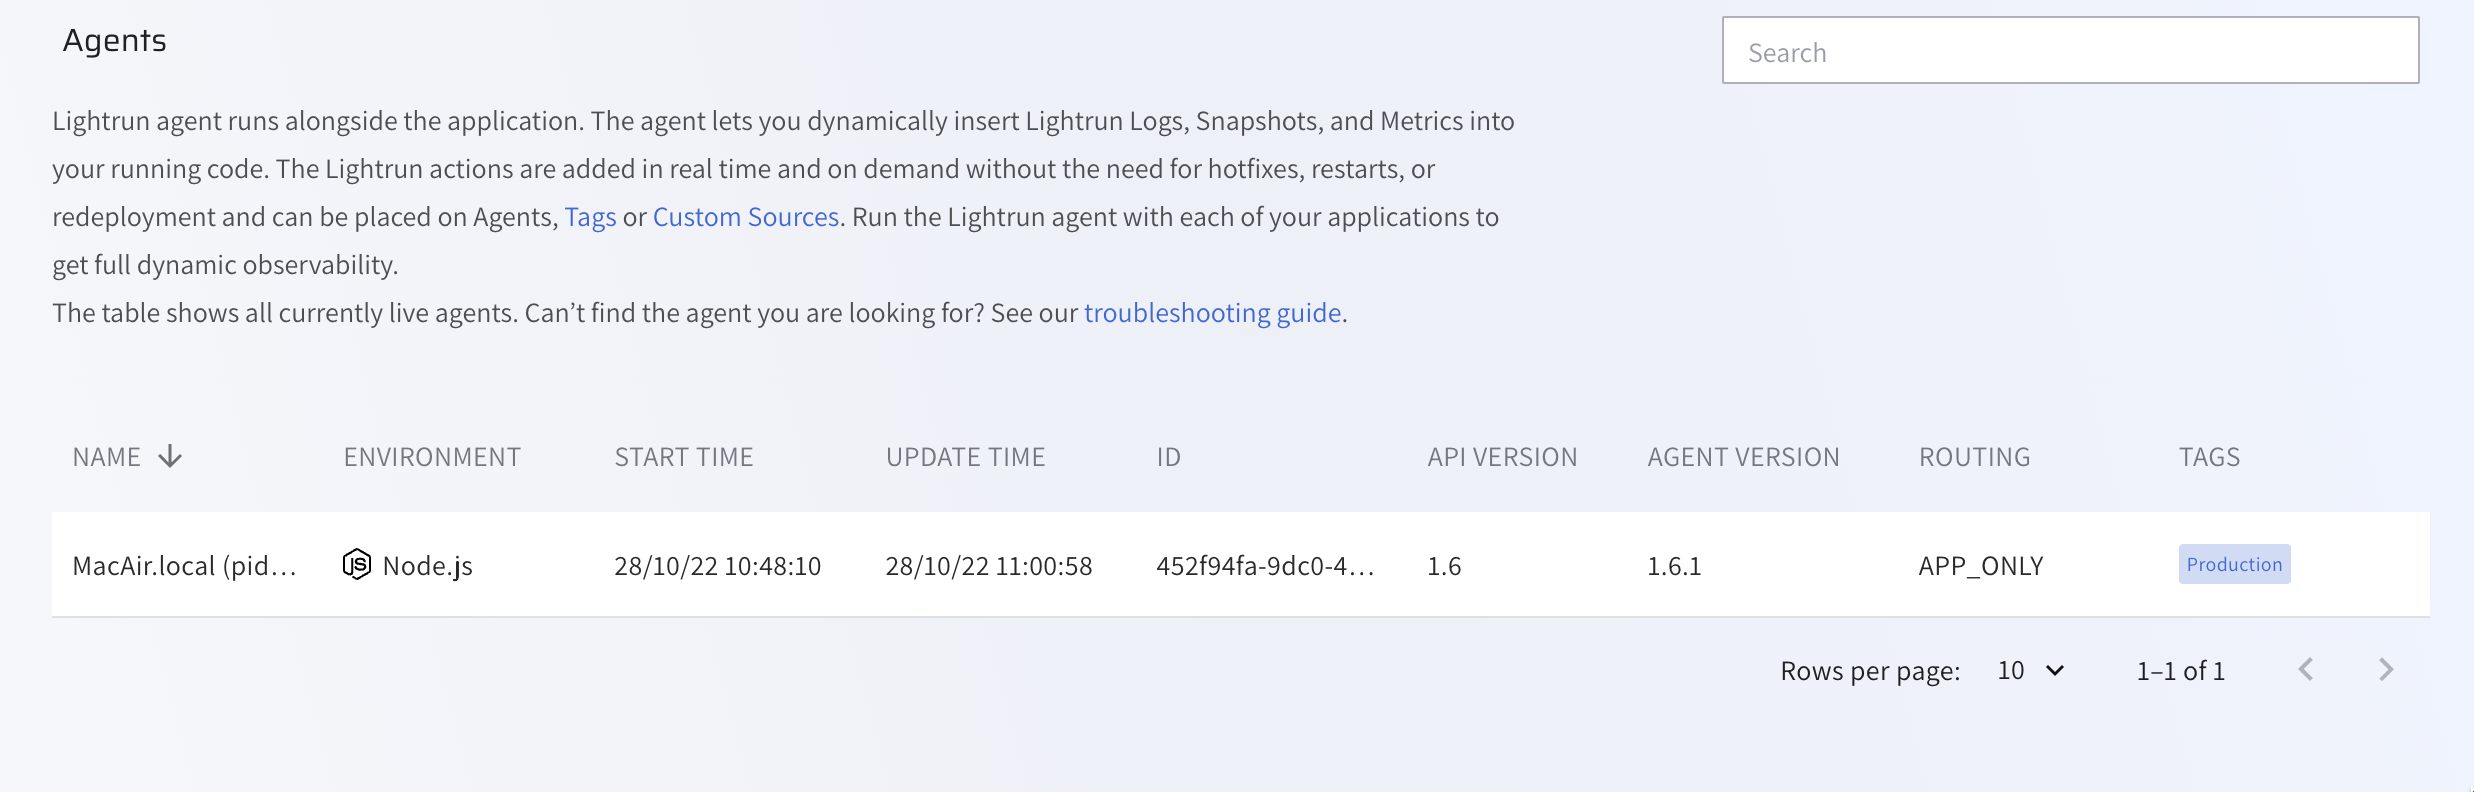Open the Tags link
Image resolution: width=2474 pixels, height=792 pixels.
pyautogui.click(x=590, y=217)
